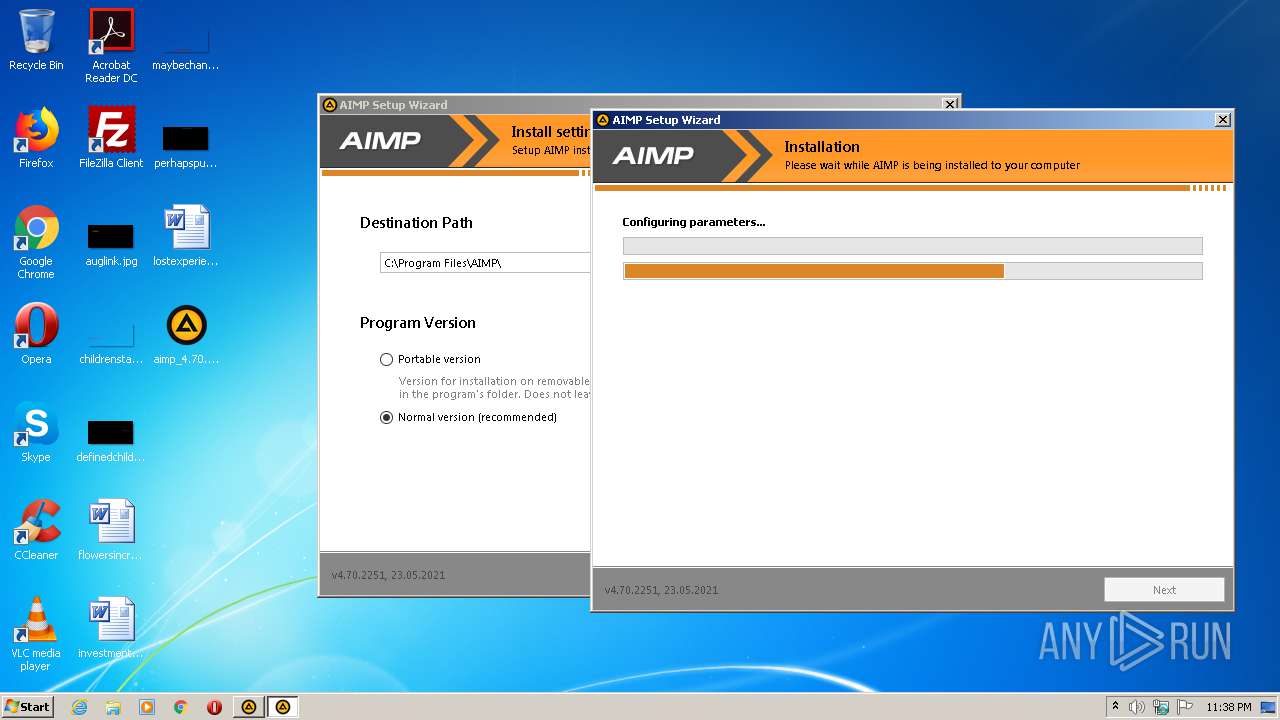The image size is (1280, 720).
Task: Click version text v4.70.2251 in front wizard
Action: click(x=661, y=590)
